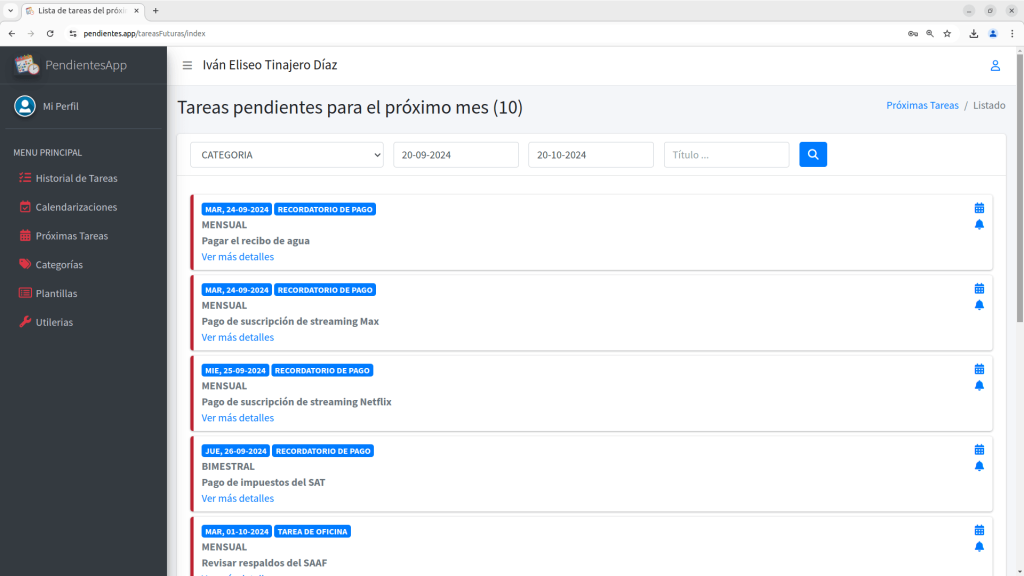Click Ver más detalles for streaming Max
Image resolution: width=1024 pixels, height=576 pixels.
click(x=238, y=337)
